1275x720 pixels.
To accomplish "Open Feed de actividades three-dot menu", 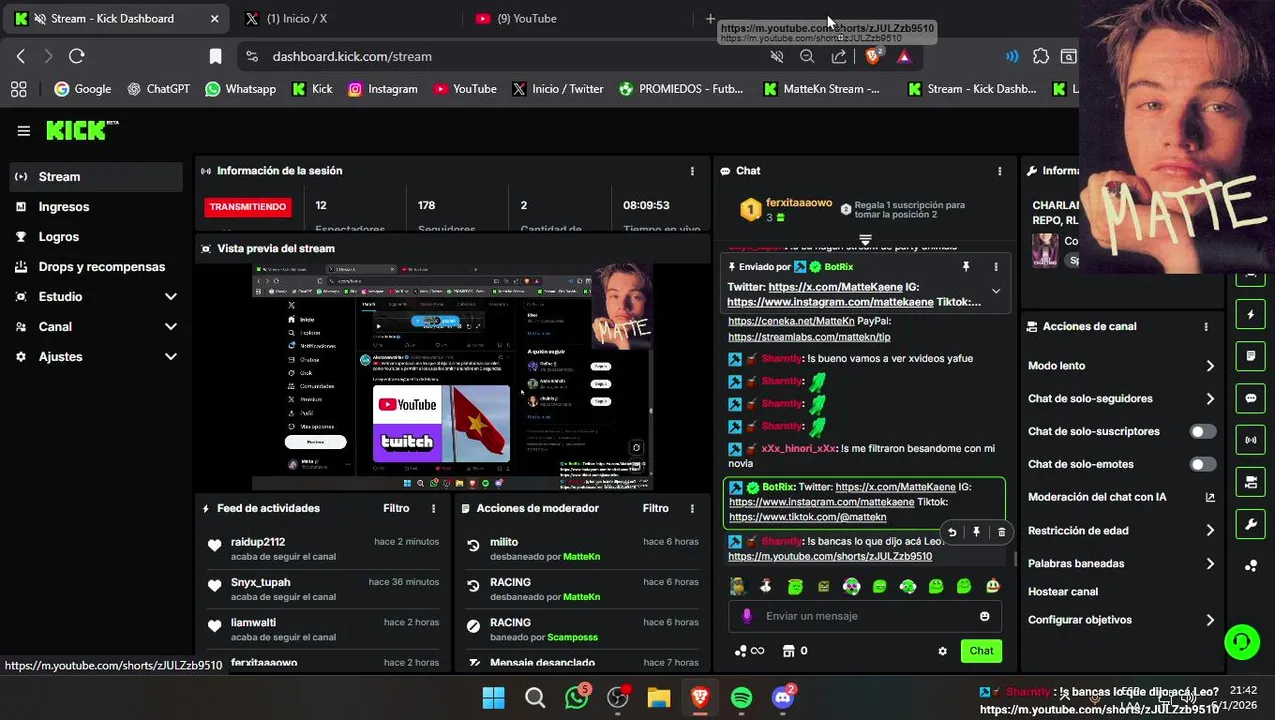I will [433, 509].
